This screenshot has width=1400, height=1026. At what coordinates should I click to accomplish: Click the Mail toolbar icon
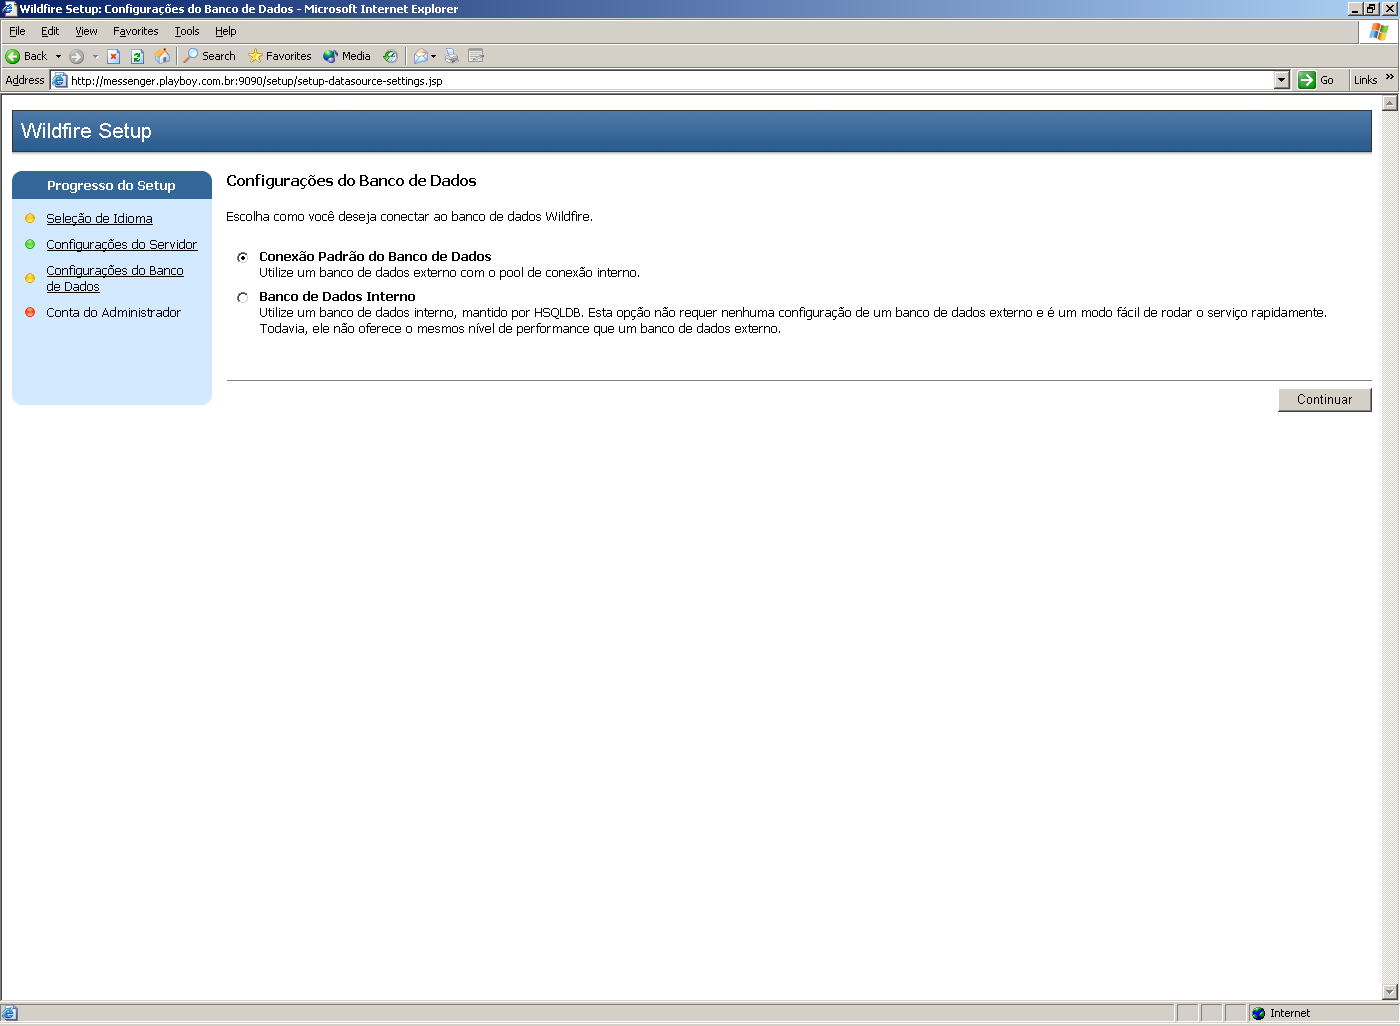[421, 56]
